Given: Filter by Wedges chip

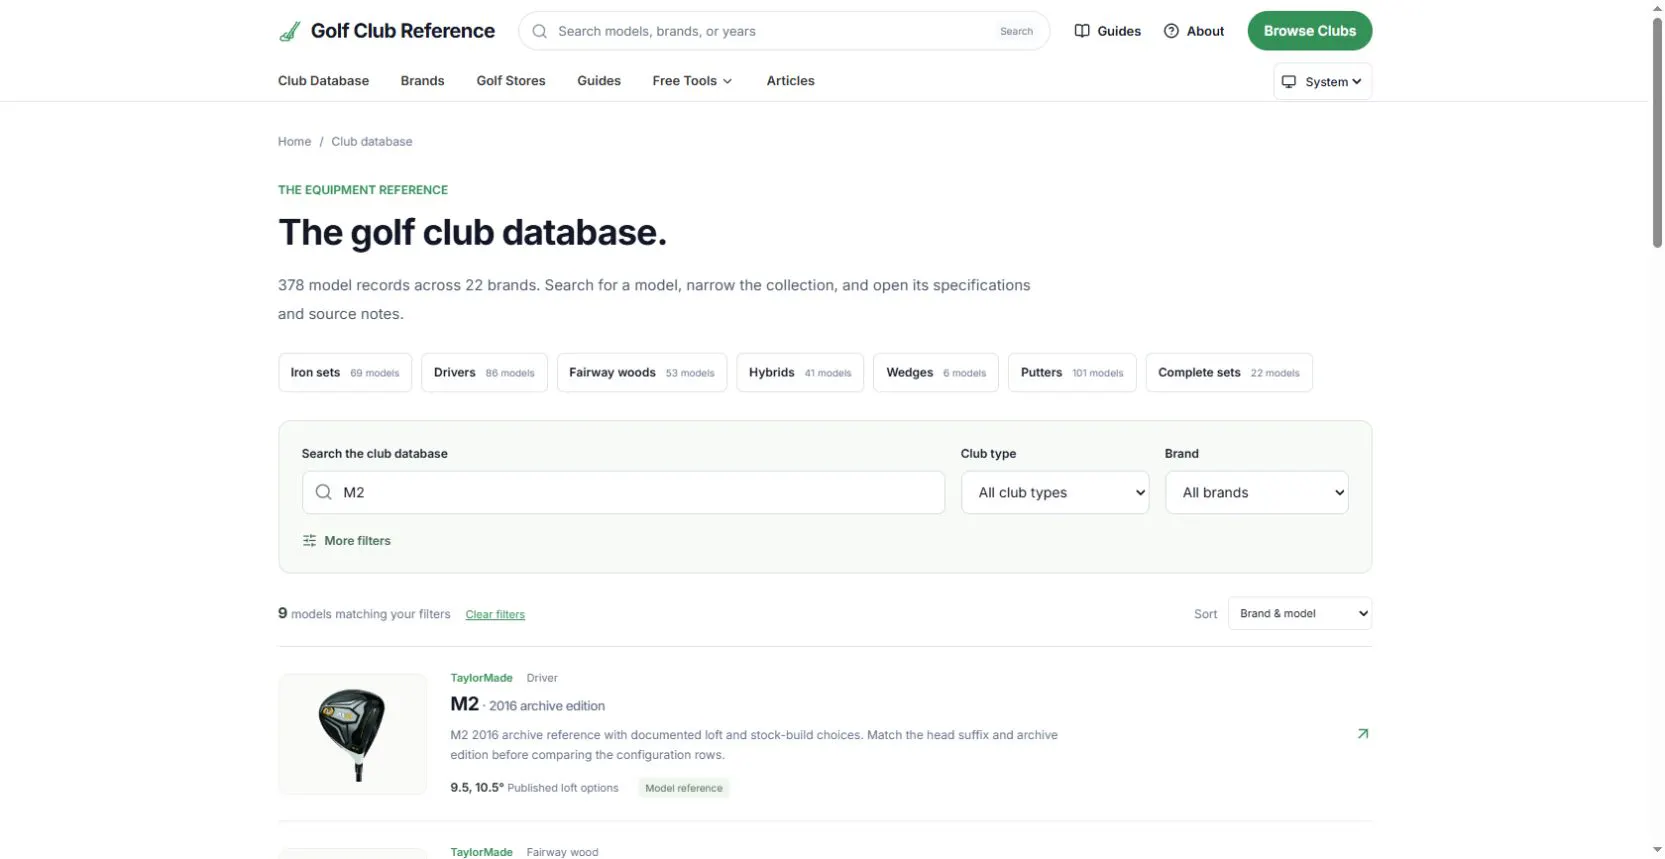Looking at the screenshot, I should pyautogui.click(x=936, y=373).
